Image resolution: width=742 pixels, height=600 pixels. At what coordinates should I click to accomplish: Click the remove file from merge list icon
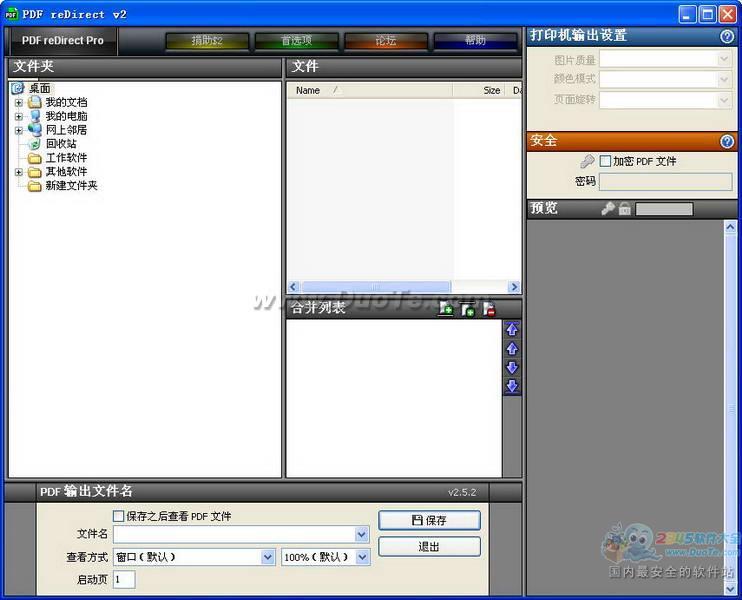click(x=489, y=309)
